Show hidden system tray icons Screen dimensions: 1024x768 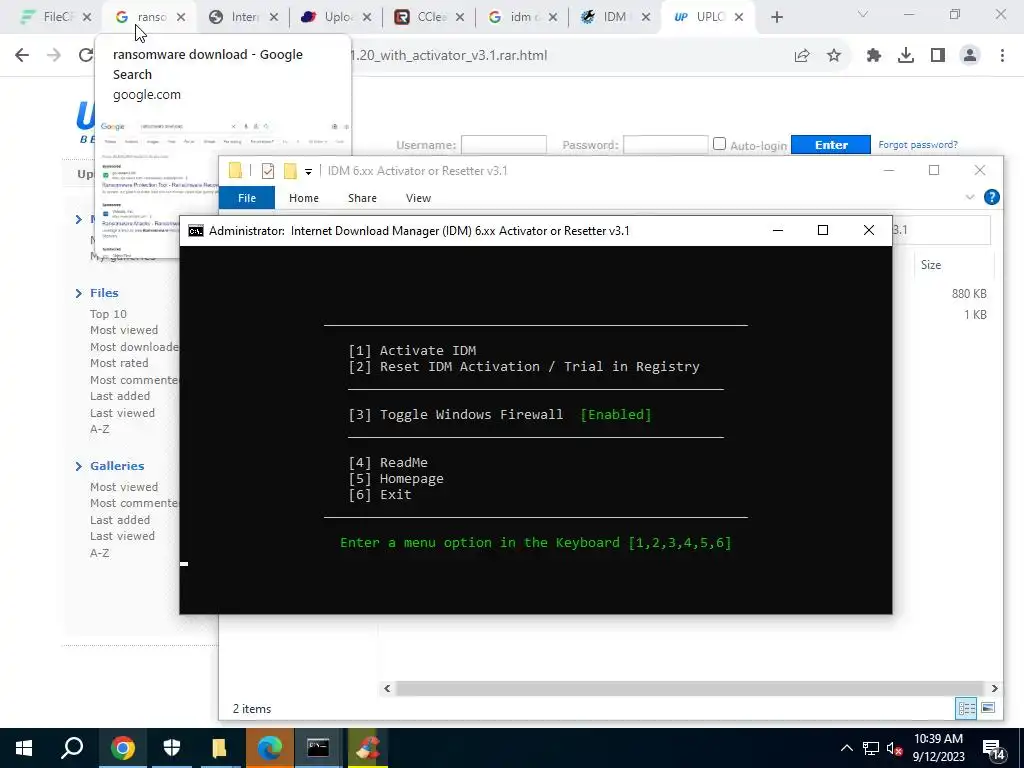coord(846,748)
